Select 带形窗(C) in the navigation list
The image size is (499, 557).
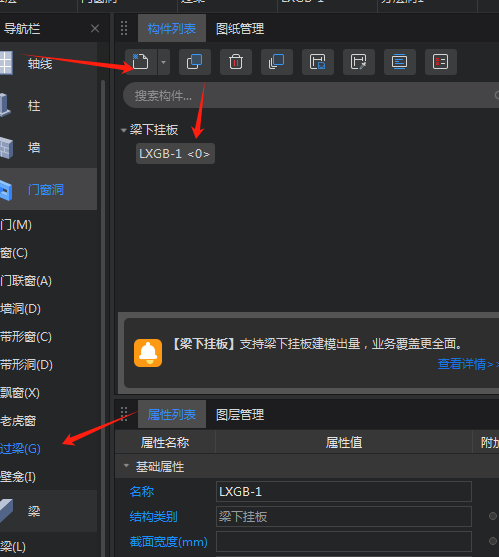click(x=26, y=337)
